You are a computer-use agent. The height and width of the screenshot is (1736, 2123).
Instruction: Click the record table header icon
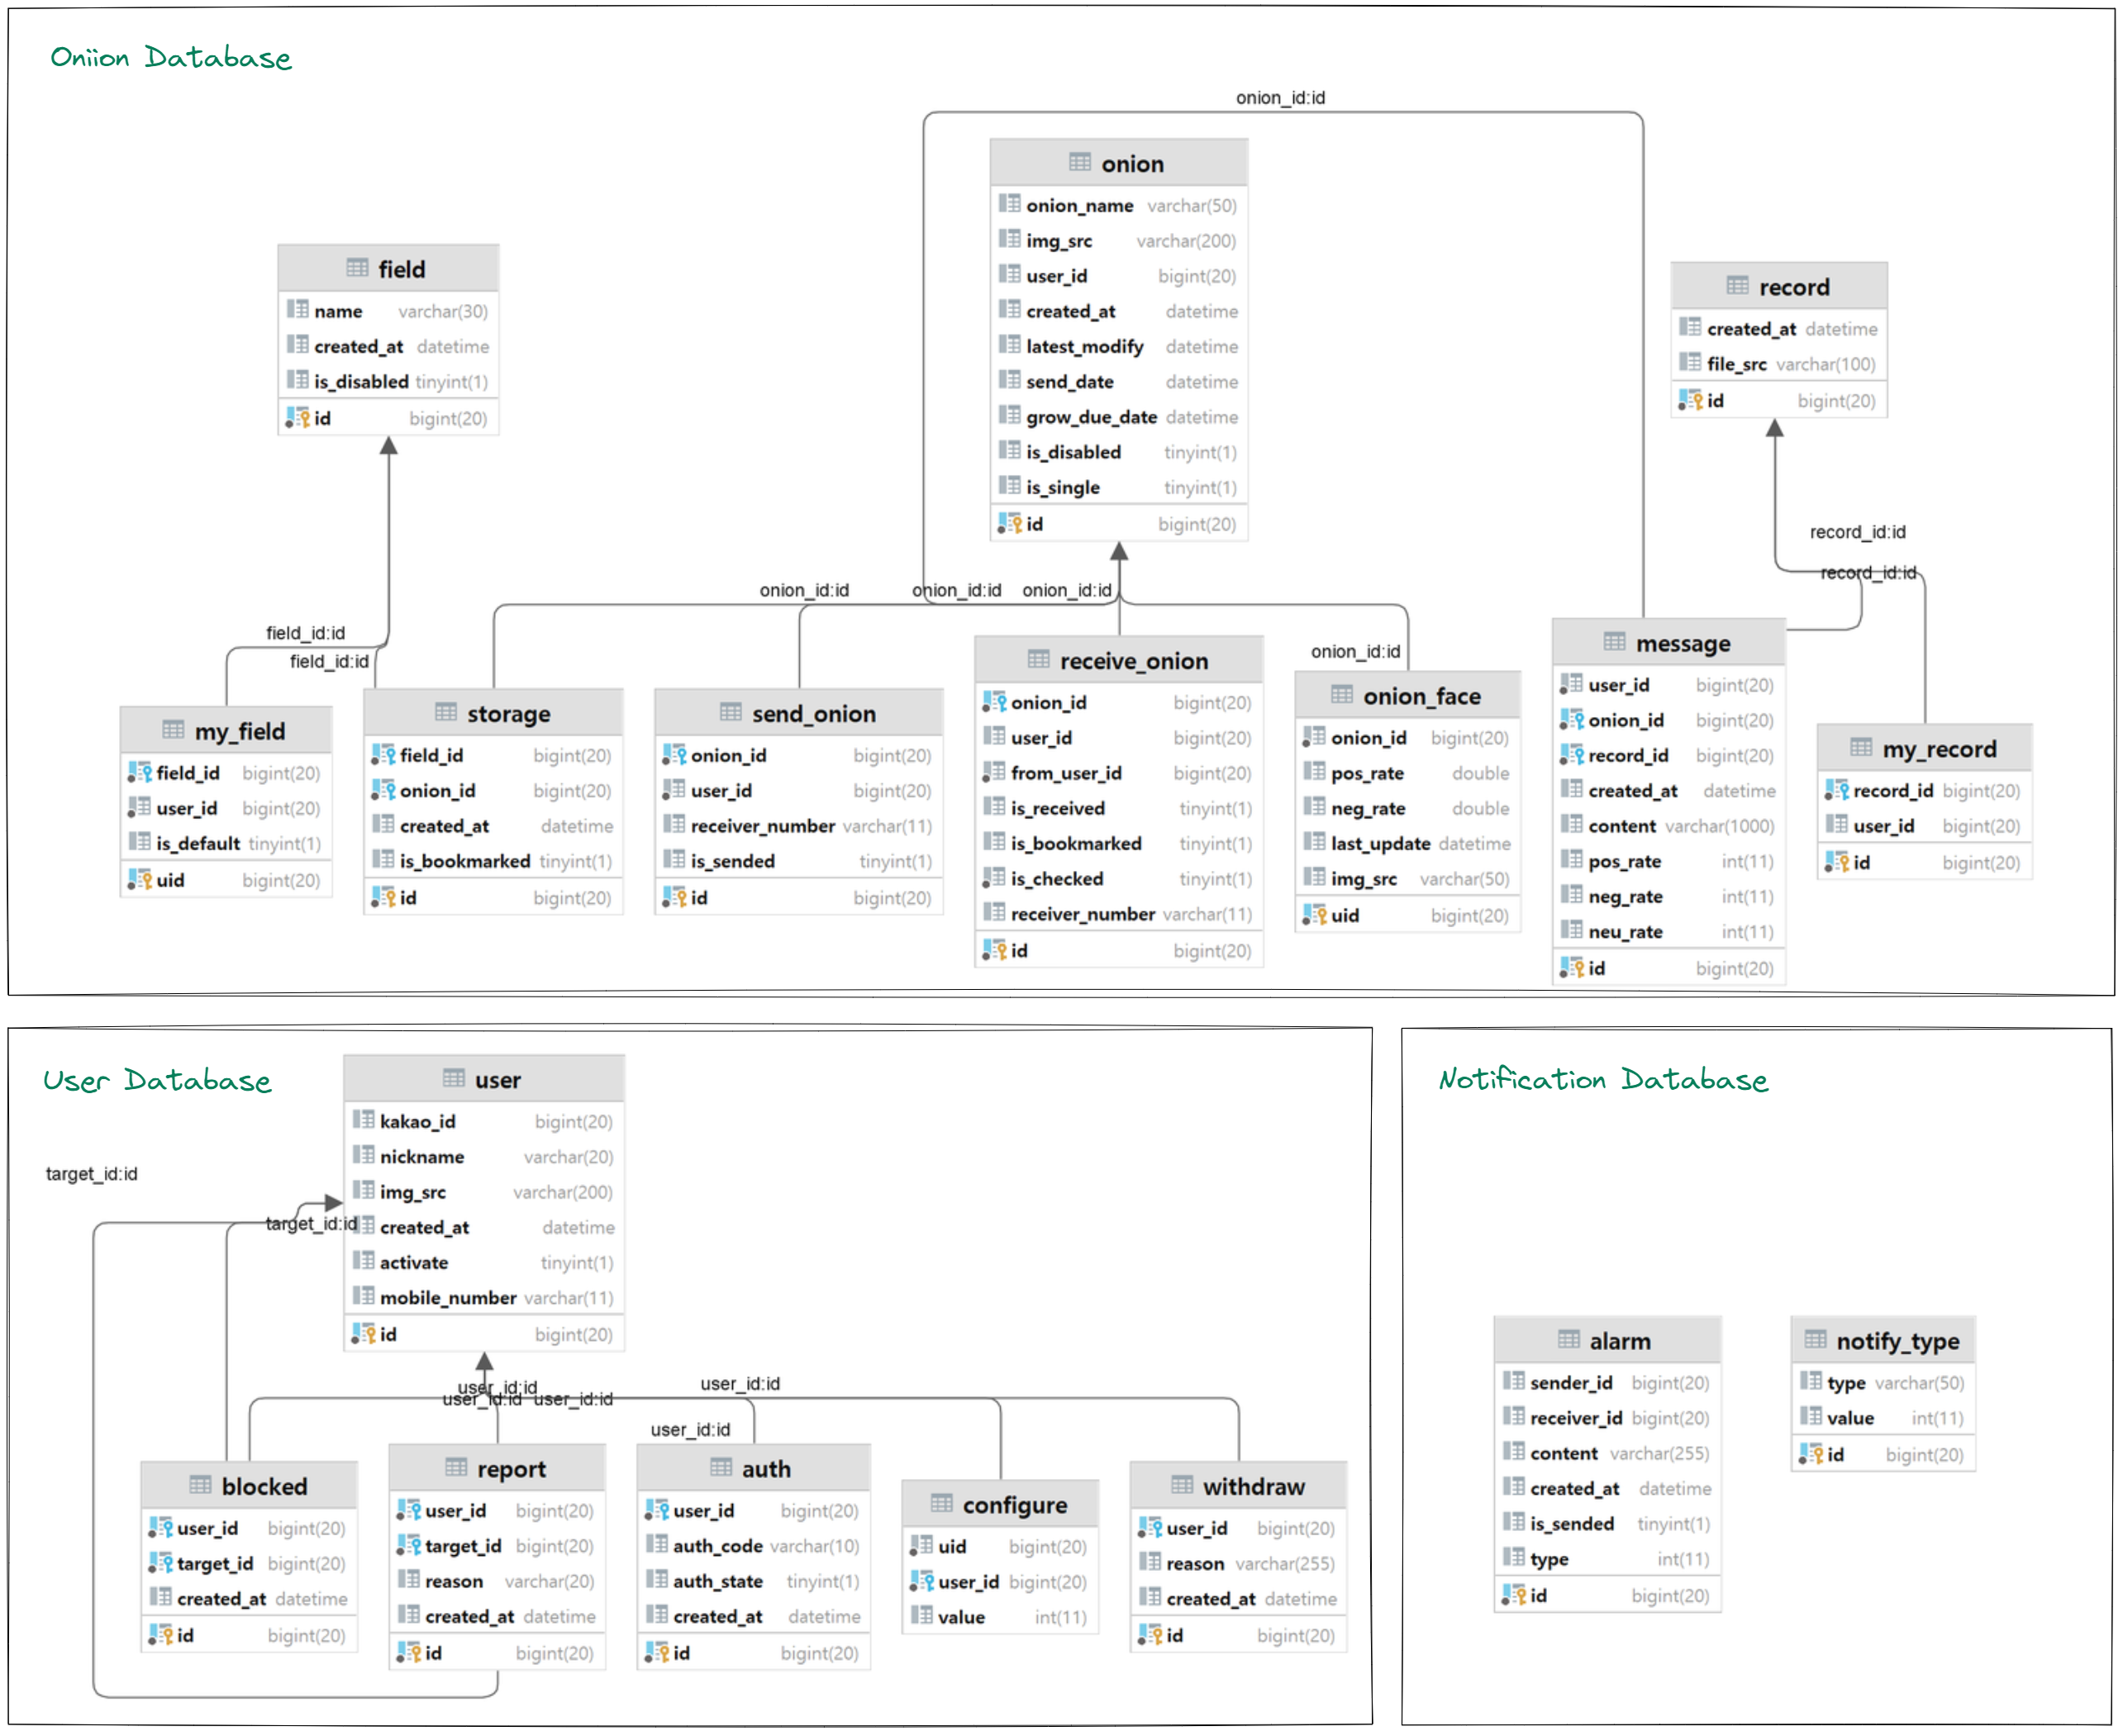coord(1737,286)
